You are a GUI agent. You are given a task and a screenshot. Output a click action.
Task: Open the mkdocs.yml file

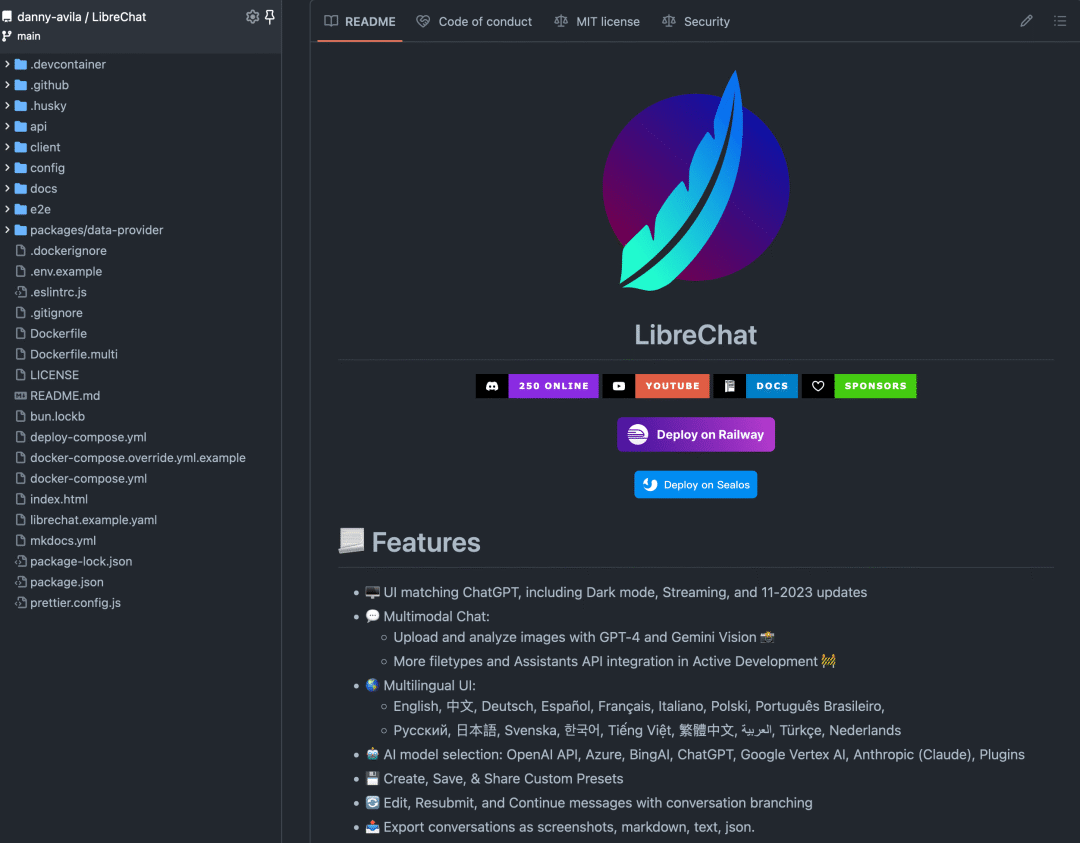63,541
